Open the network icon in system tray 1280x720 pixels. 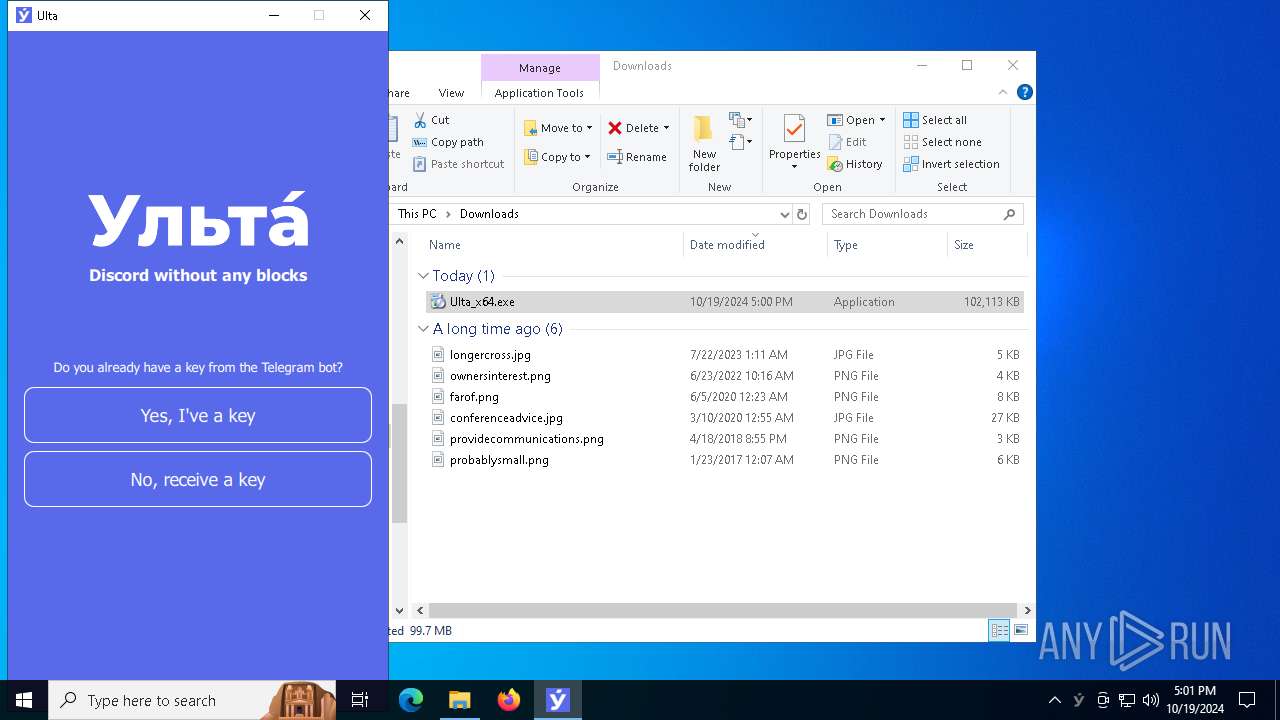pyautogui.click(x=1127, y=700)
